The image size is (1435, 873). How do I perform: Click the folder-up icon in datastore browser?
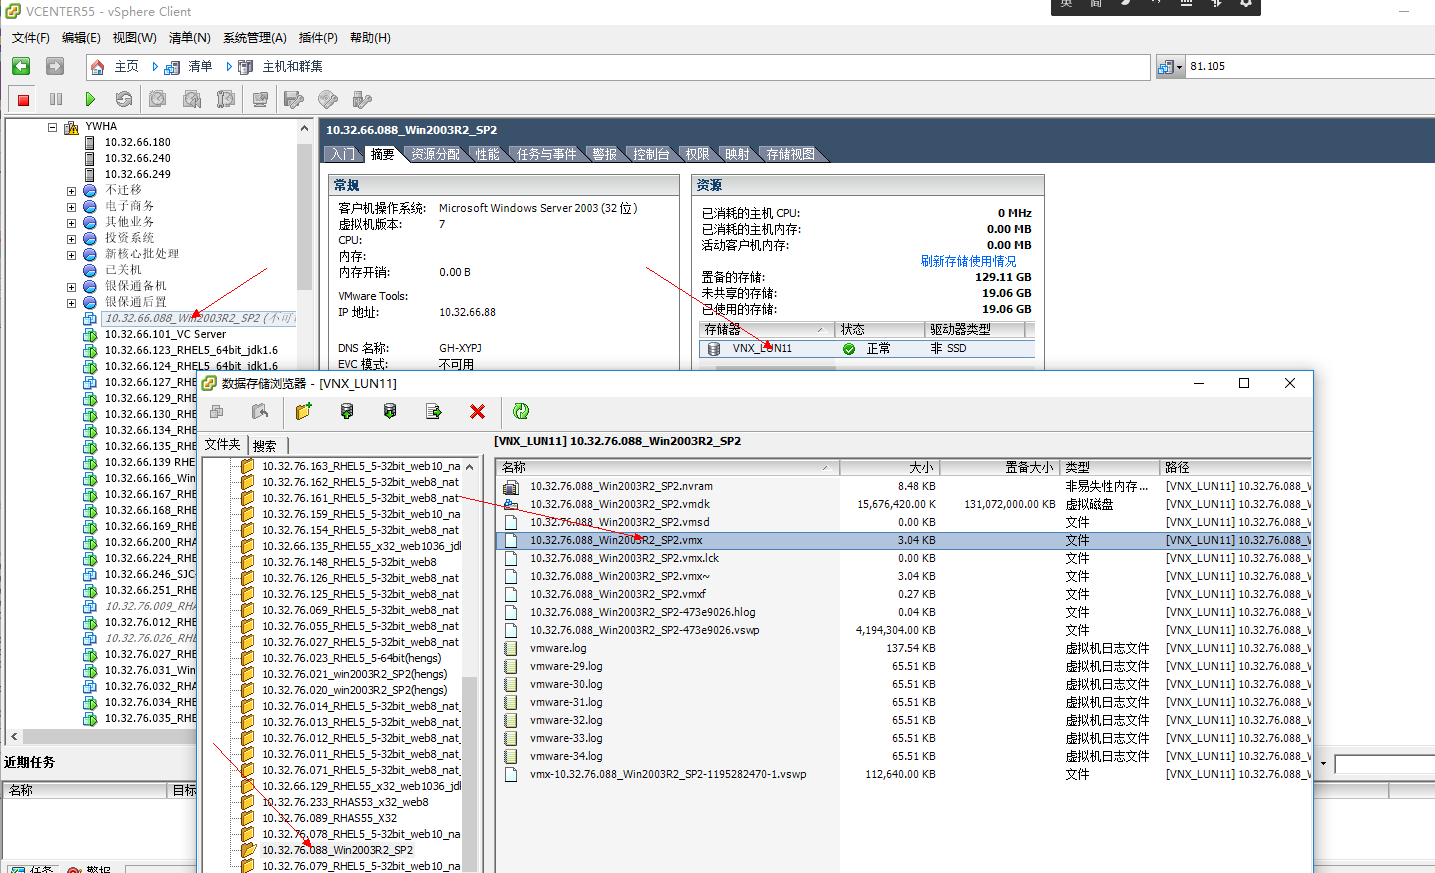[260, 411]
